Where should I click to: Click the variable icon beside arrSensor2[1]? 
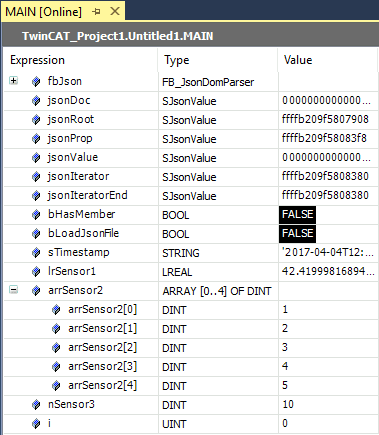(56, 329)
